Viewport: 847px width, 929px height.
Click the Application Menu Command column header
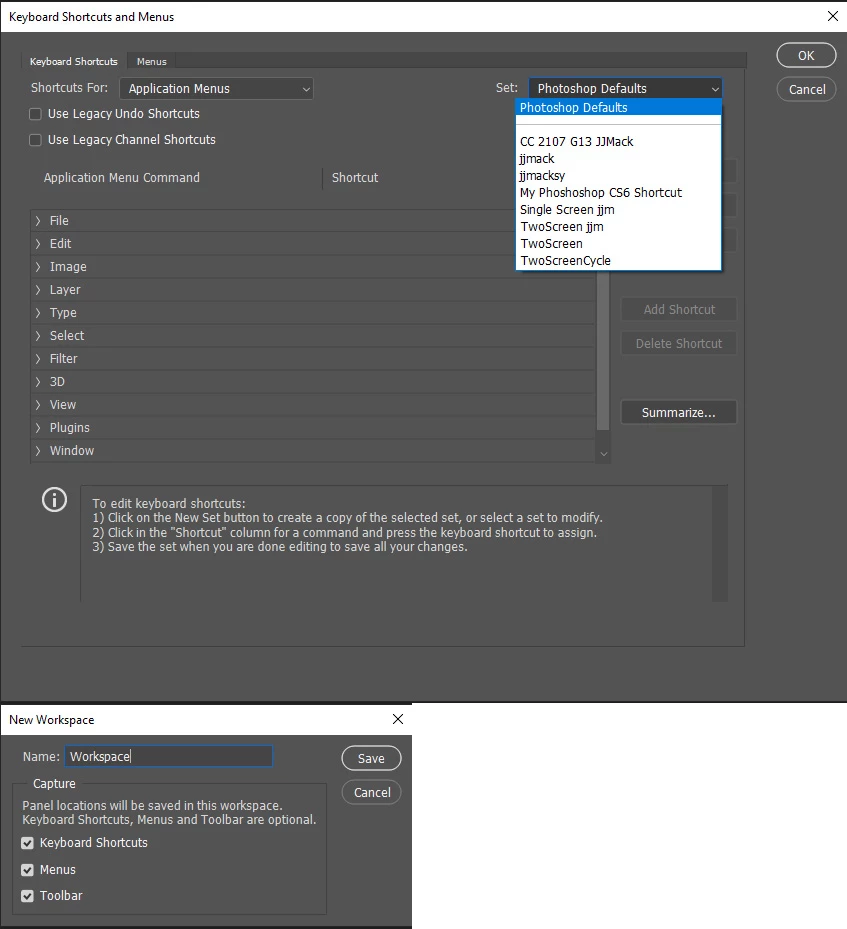[121, 178]
